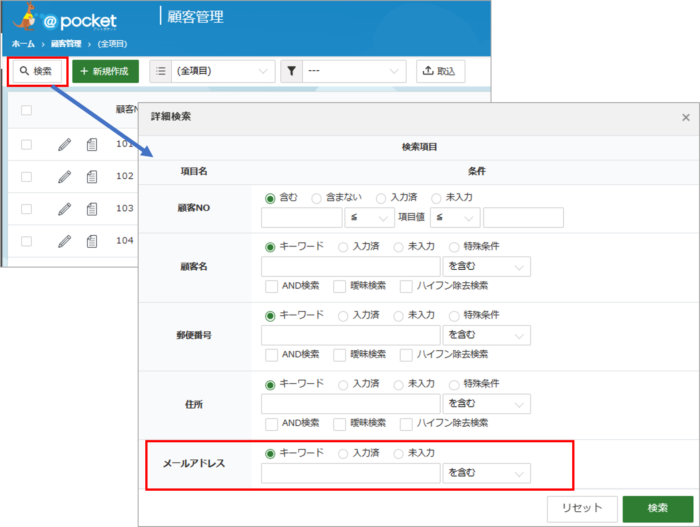700x527 pixels.
Task: Click the filter funnel icon
Action: [x=292, y=71]
